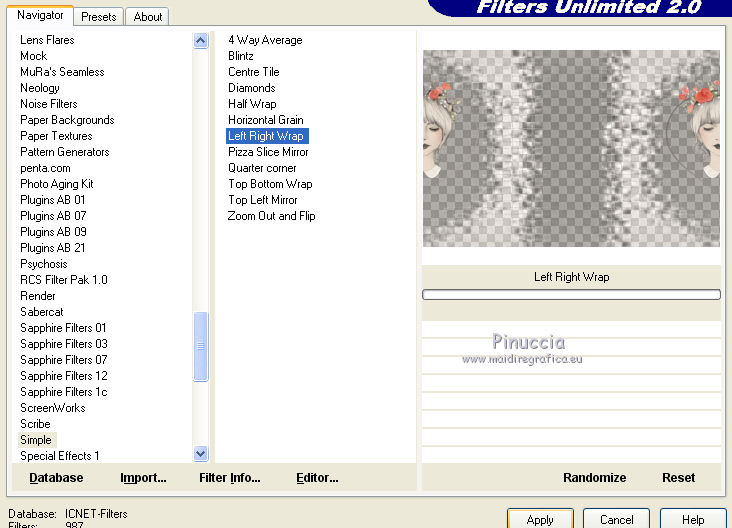Viewport: 732px width, 528px height.
Task: Select Render category
Action: pyautogui.click(x=38, y=296)
